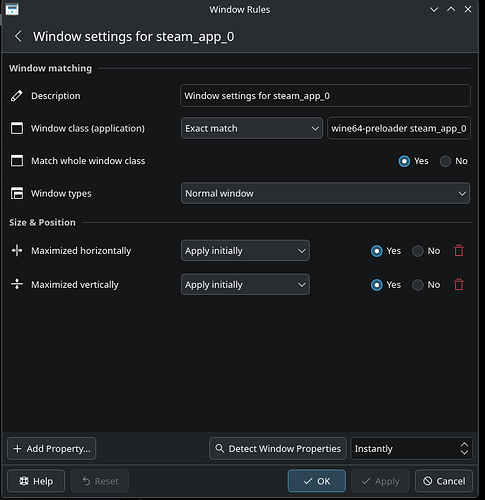Open the Exact match dropdown
The height and width of the screenshot is (500, 485).
pos(252,128)
